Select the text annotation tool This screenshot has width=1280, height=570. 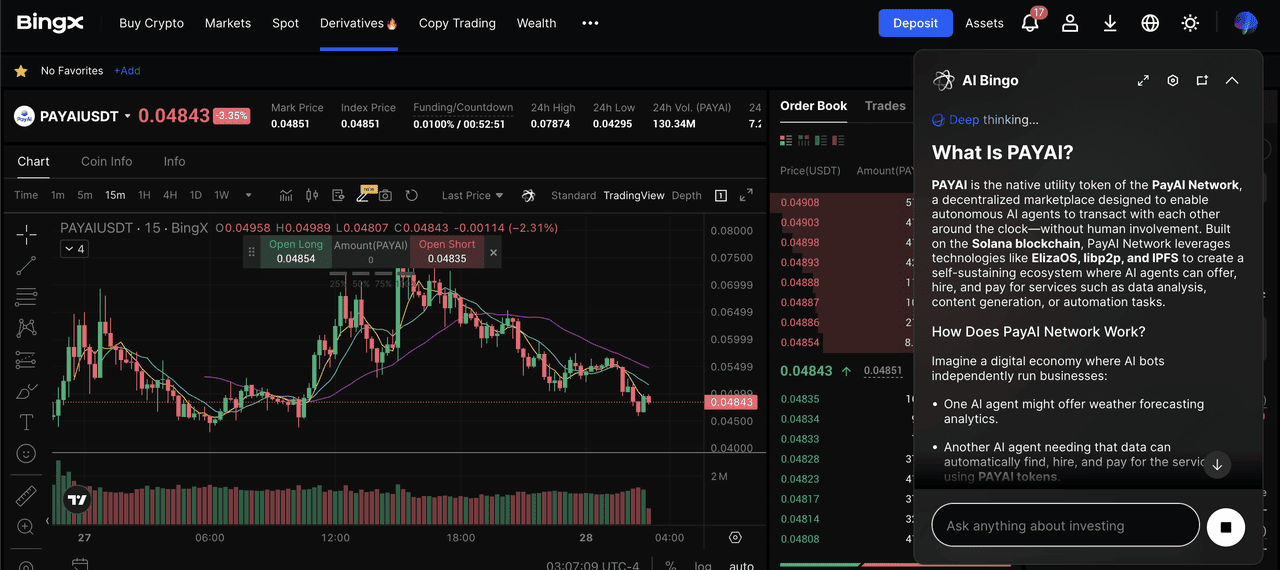click(27, 422)
